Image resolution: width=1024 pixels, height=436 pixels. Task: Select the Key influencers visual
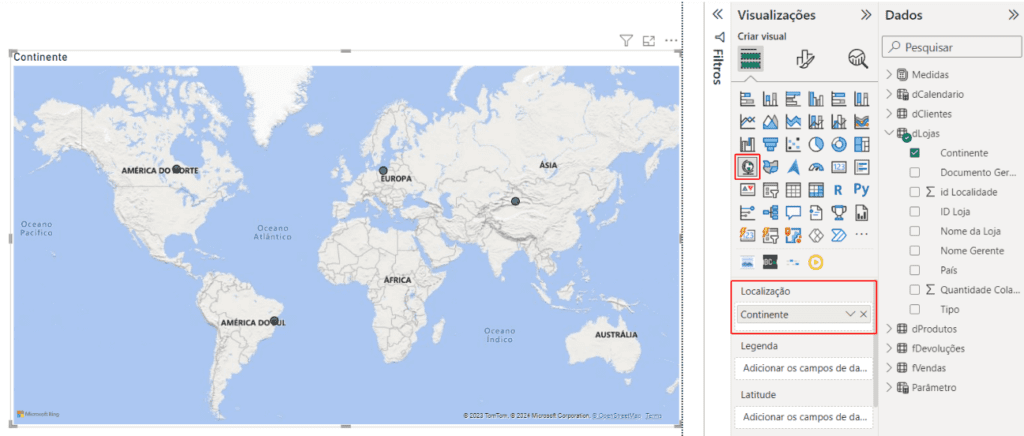point(748,212)
